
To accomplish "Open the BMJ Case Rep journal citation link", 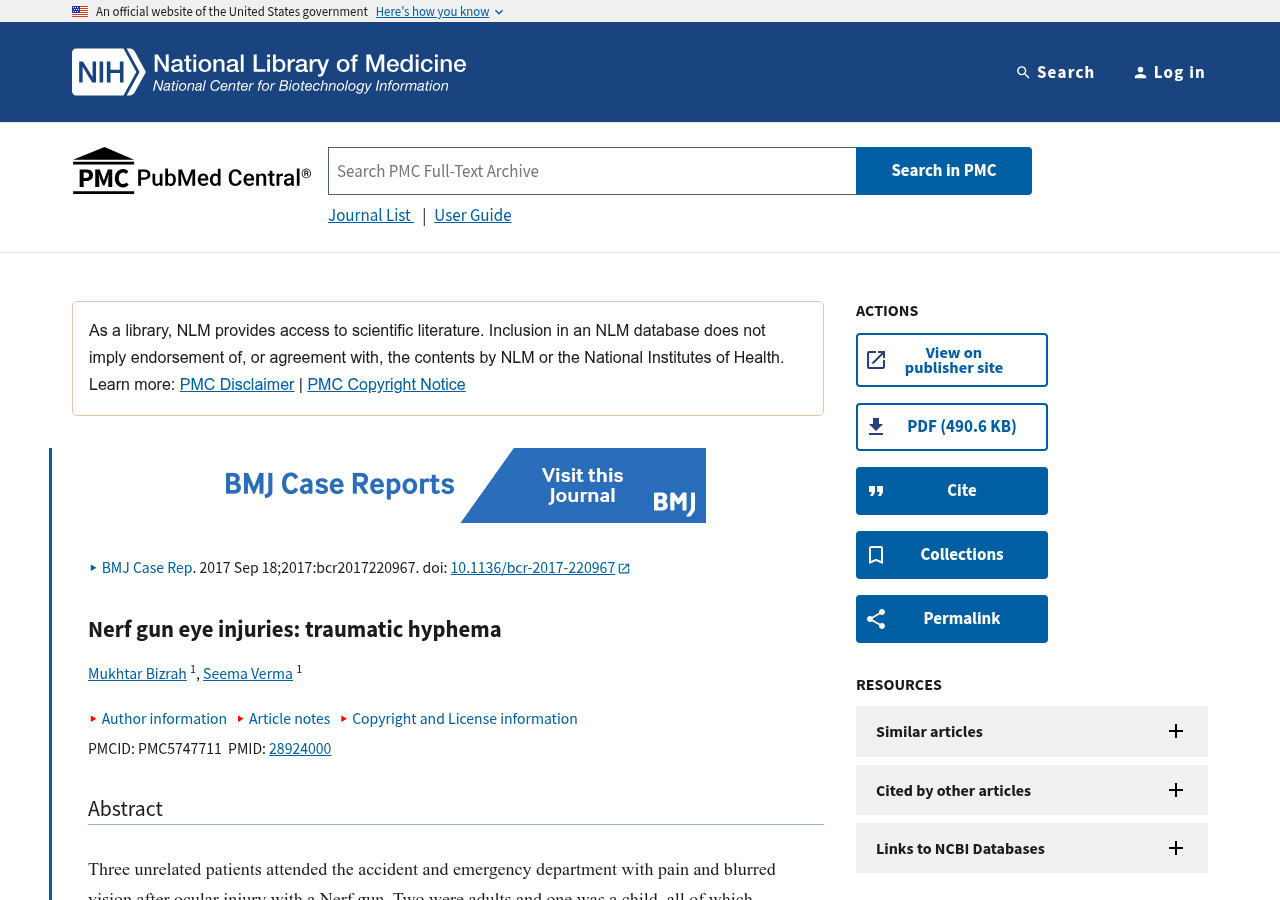I will tap(146, 567).
